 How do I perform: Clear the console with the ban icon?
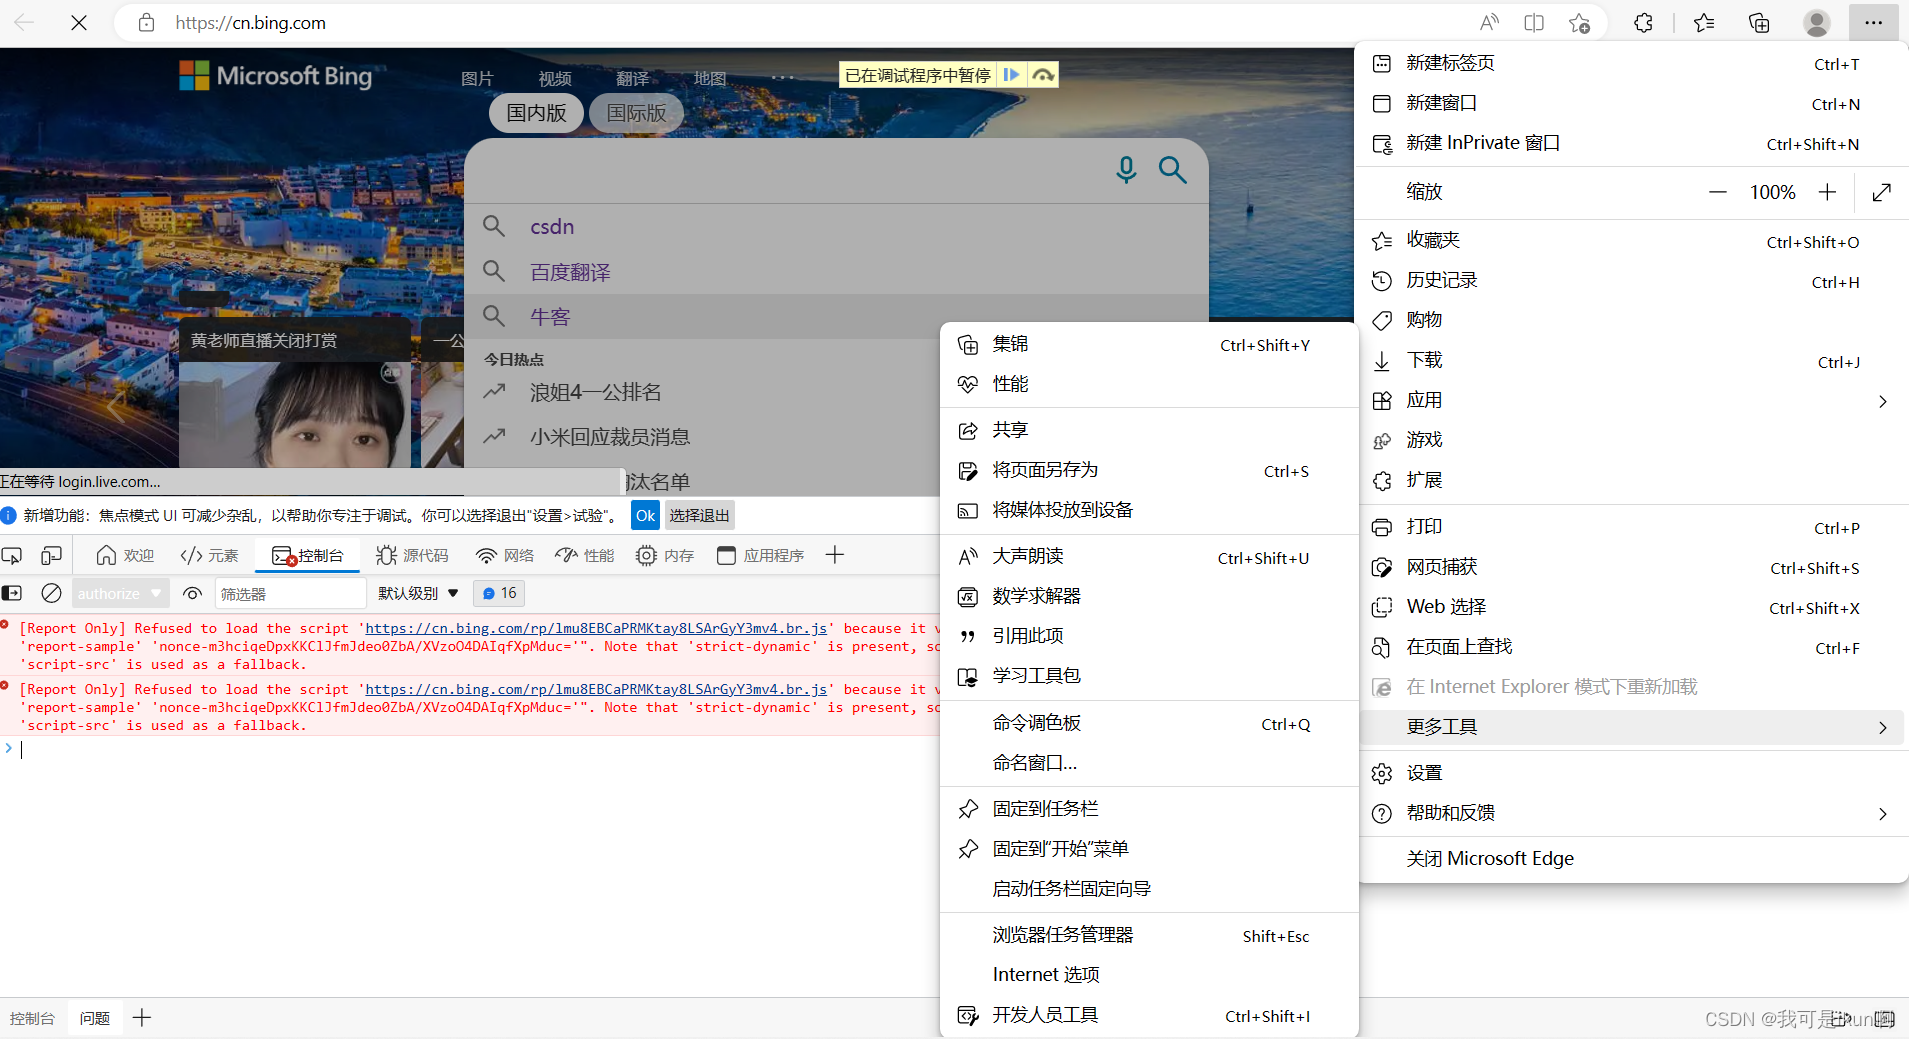pos(51,593)
